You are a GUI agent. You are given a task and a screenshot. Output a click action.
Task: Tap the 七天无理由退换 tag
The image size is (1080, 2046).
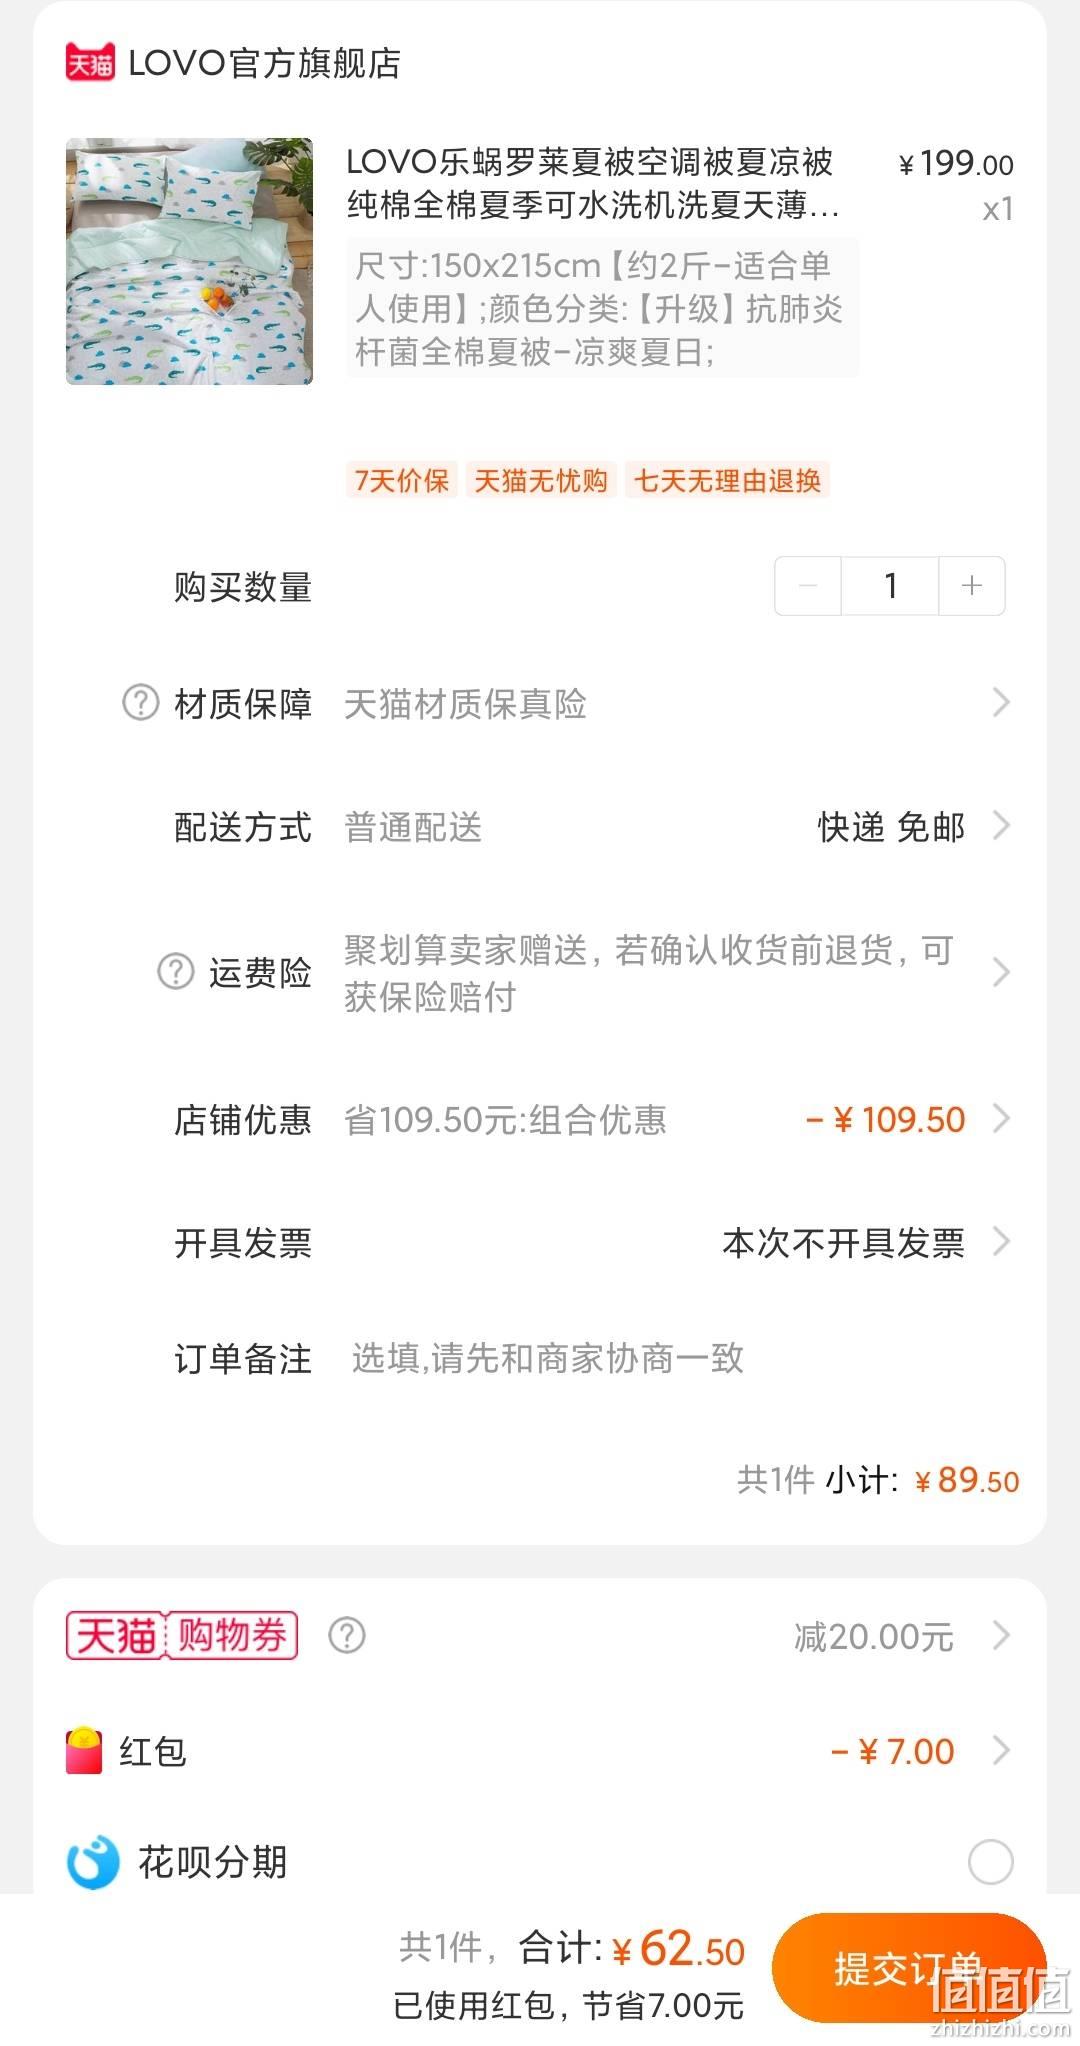(727, 481)
